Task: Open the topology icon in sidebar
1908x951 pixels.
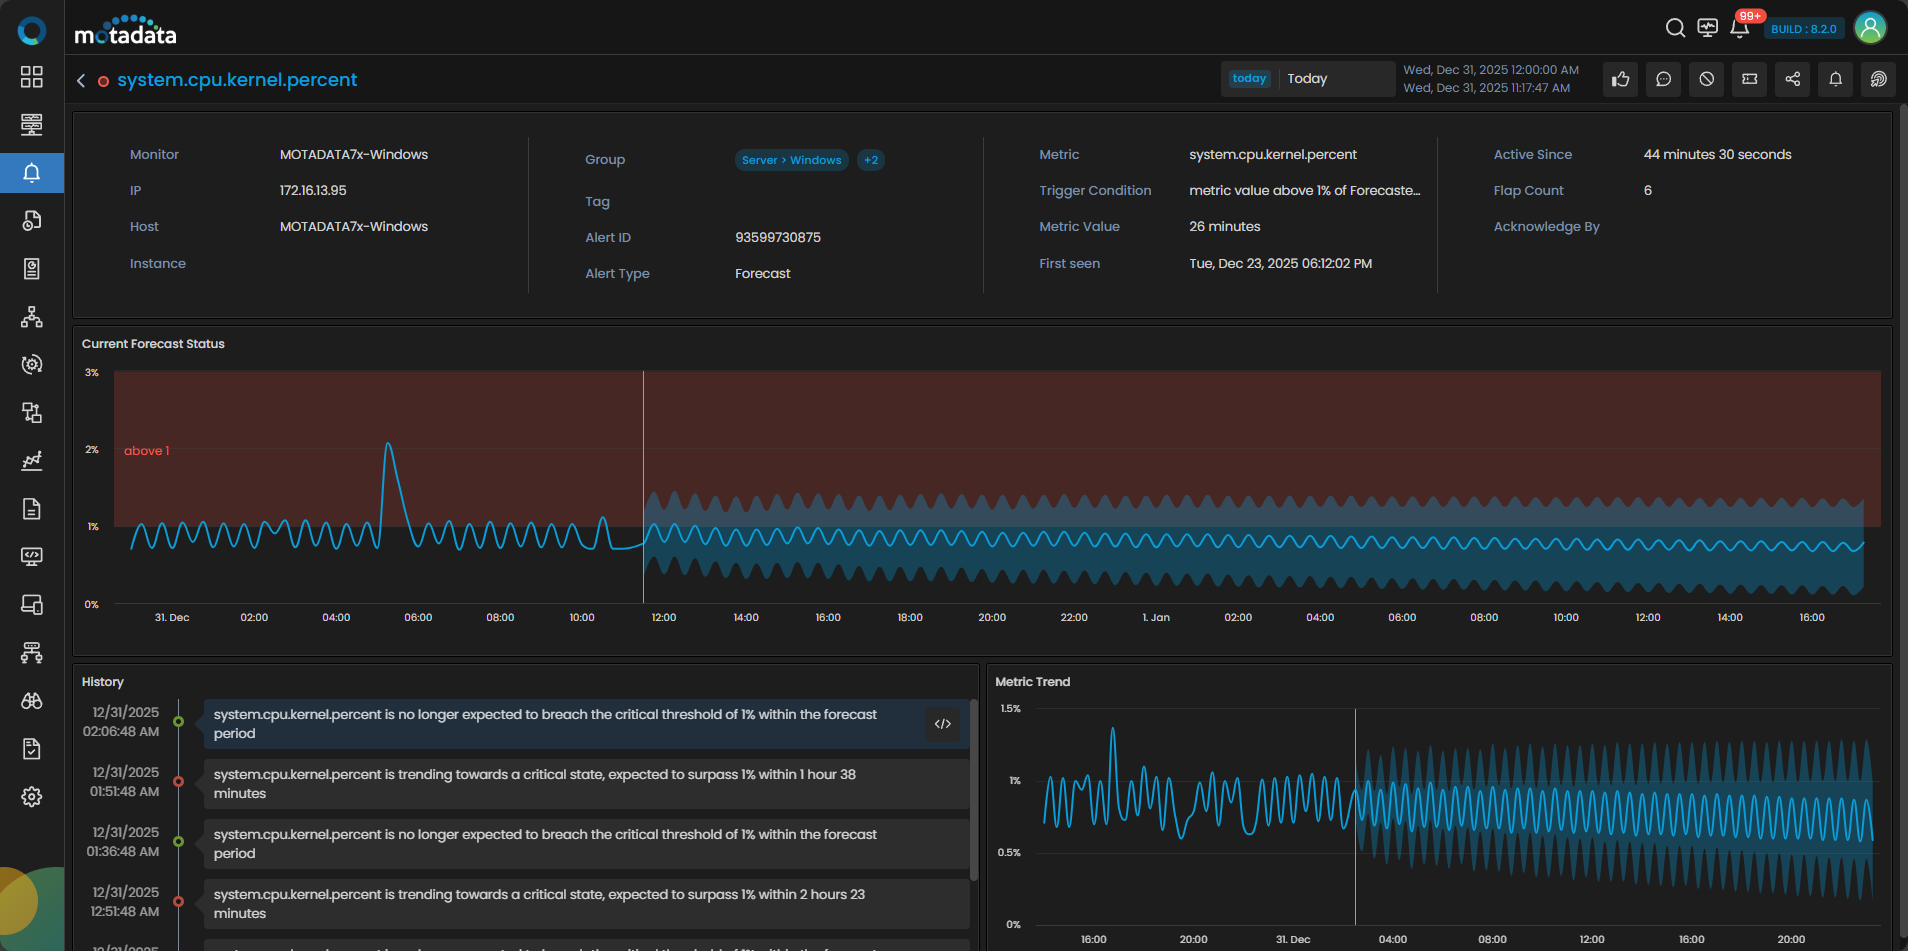Action: tap(32, 317)
